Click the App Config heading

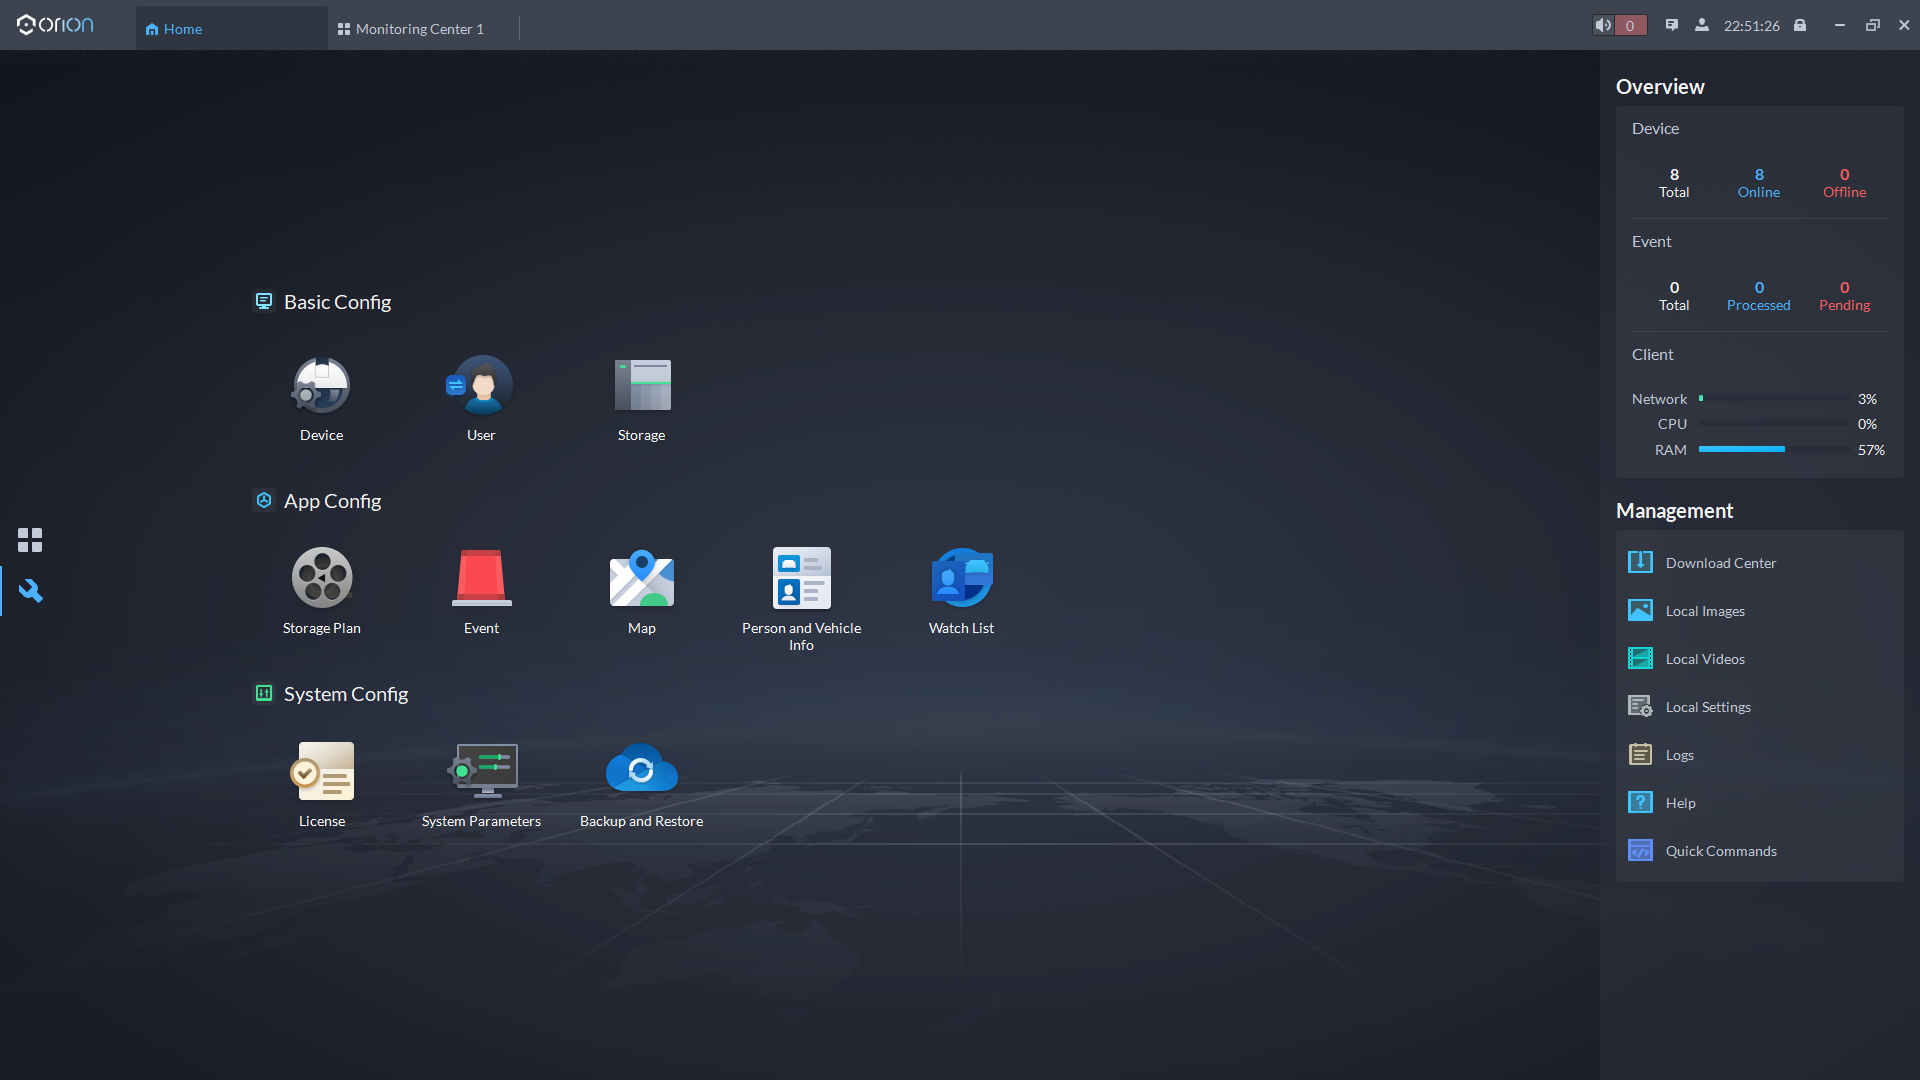332,501
